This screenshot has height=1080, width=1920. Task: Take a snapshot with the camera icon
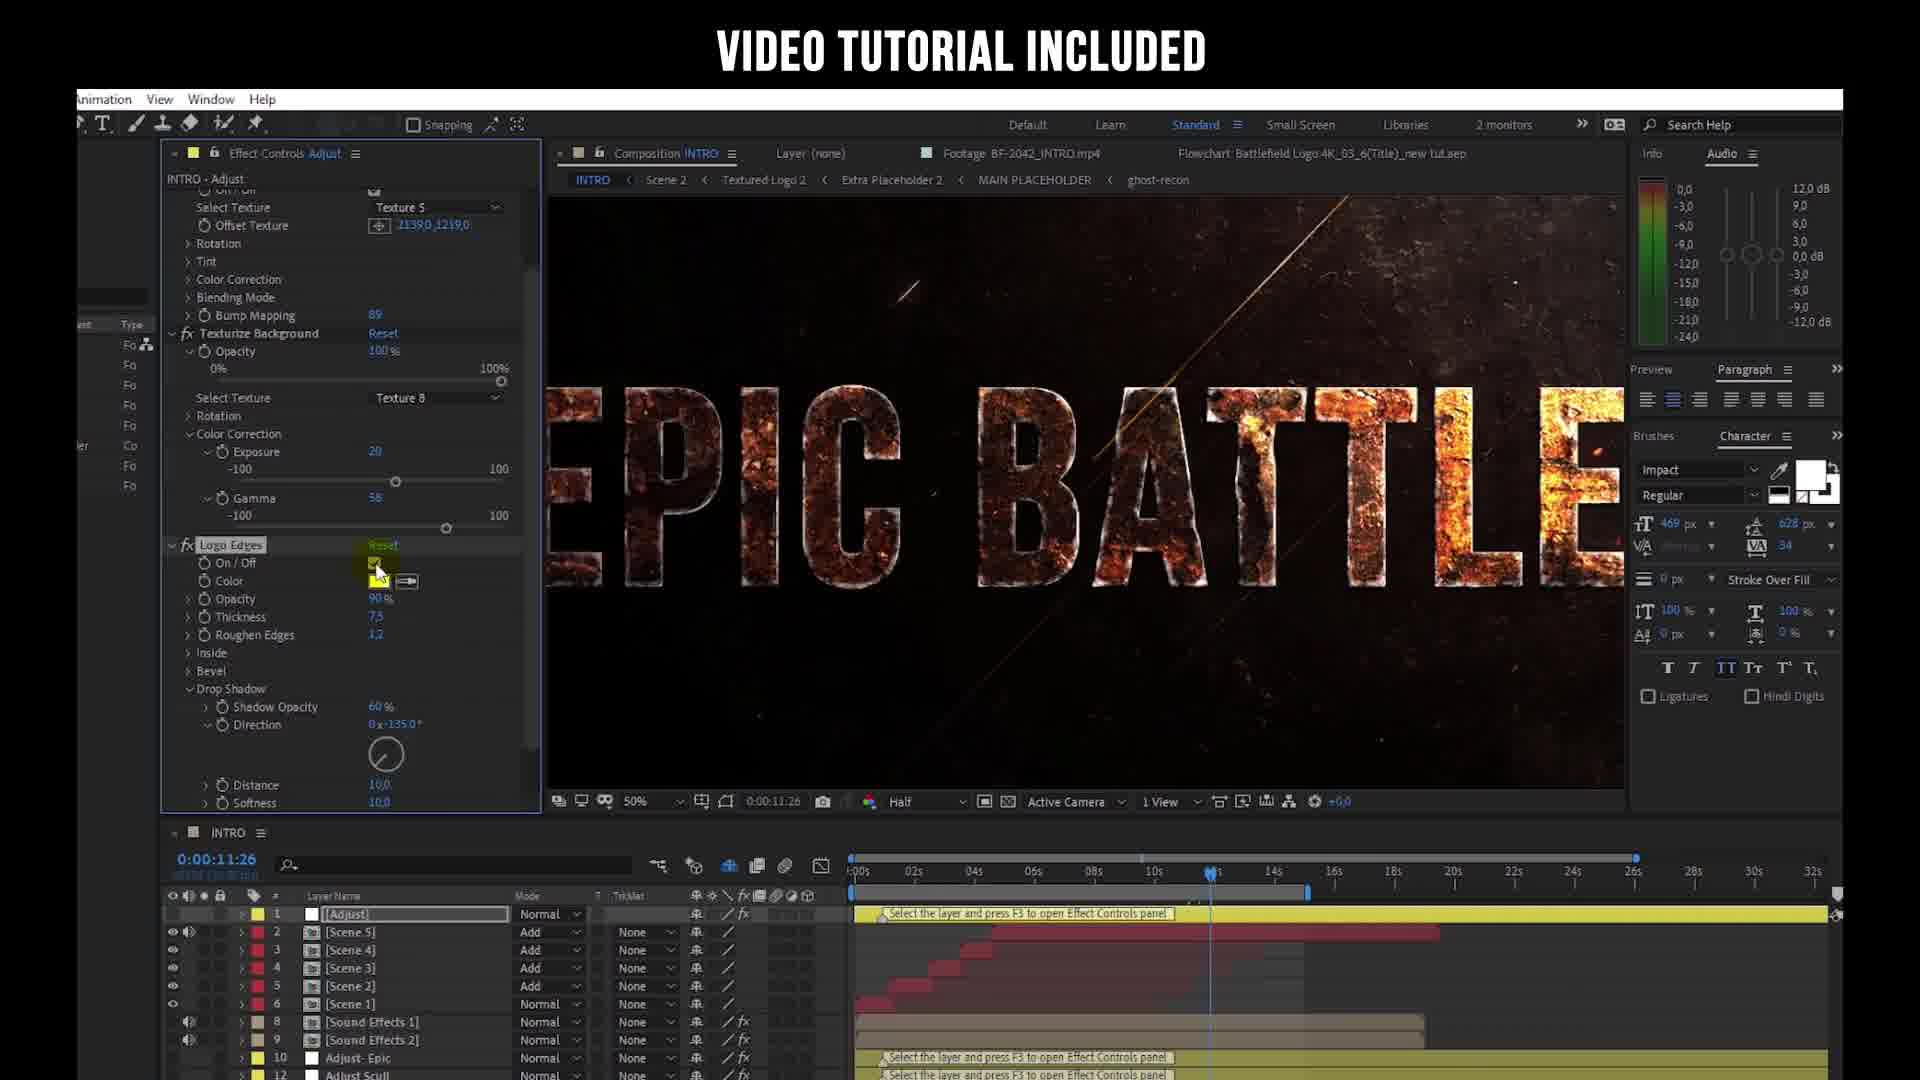pos(822,802)
